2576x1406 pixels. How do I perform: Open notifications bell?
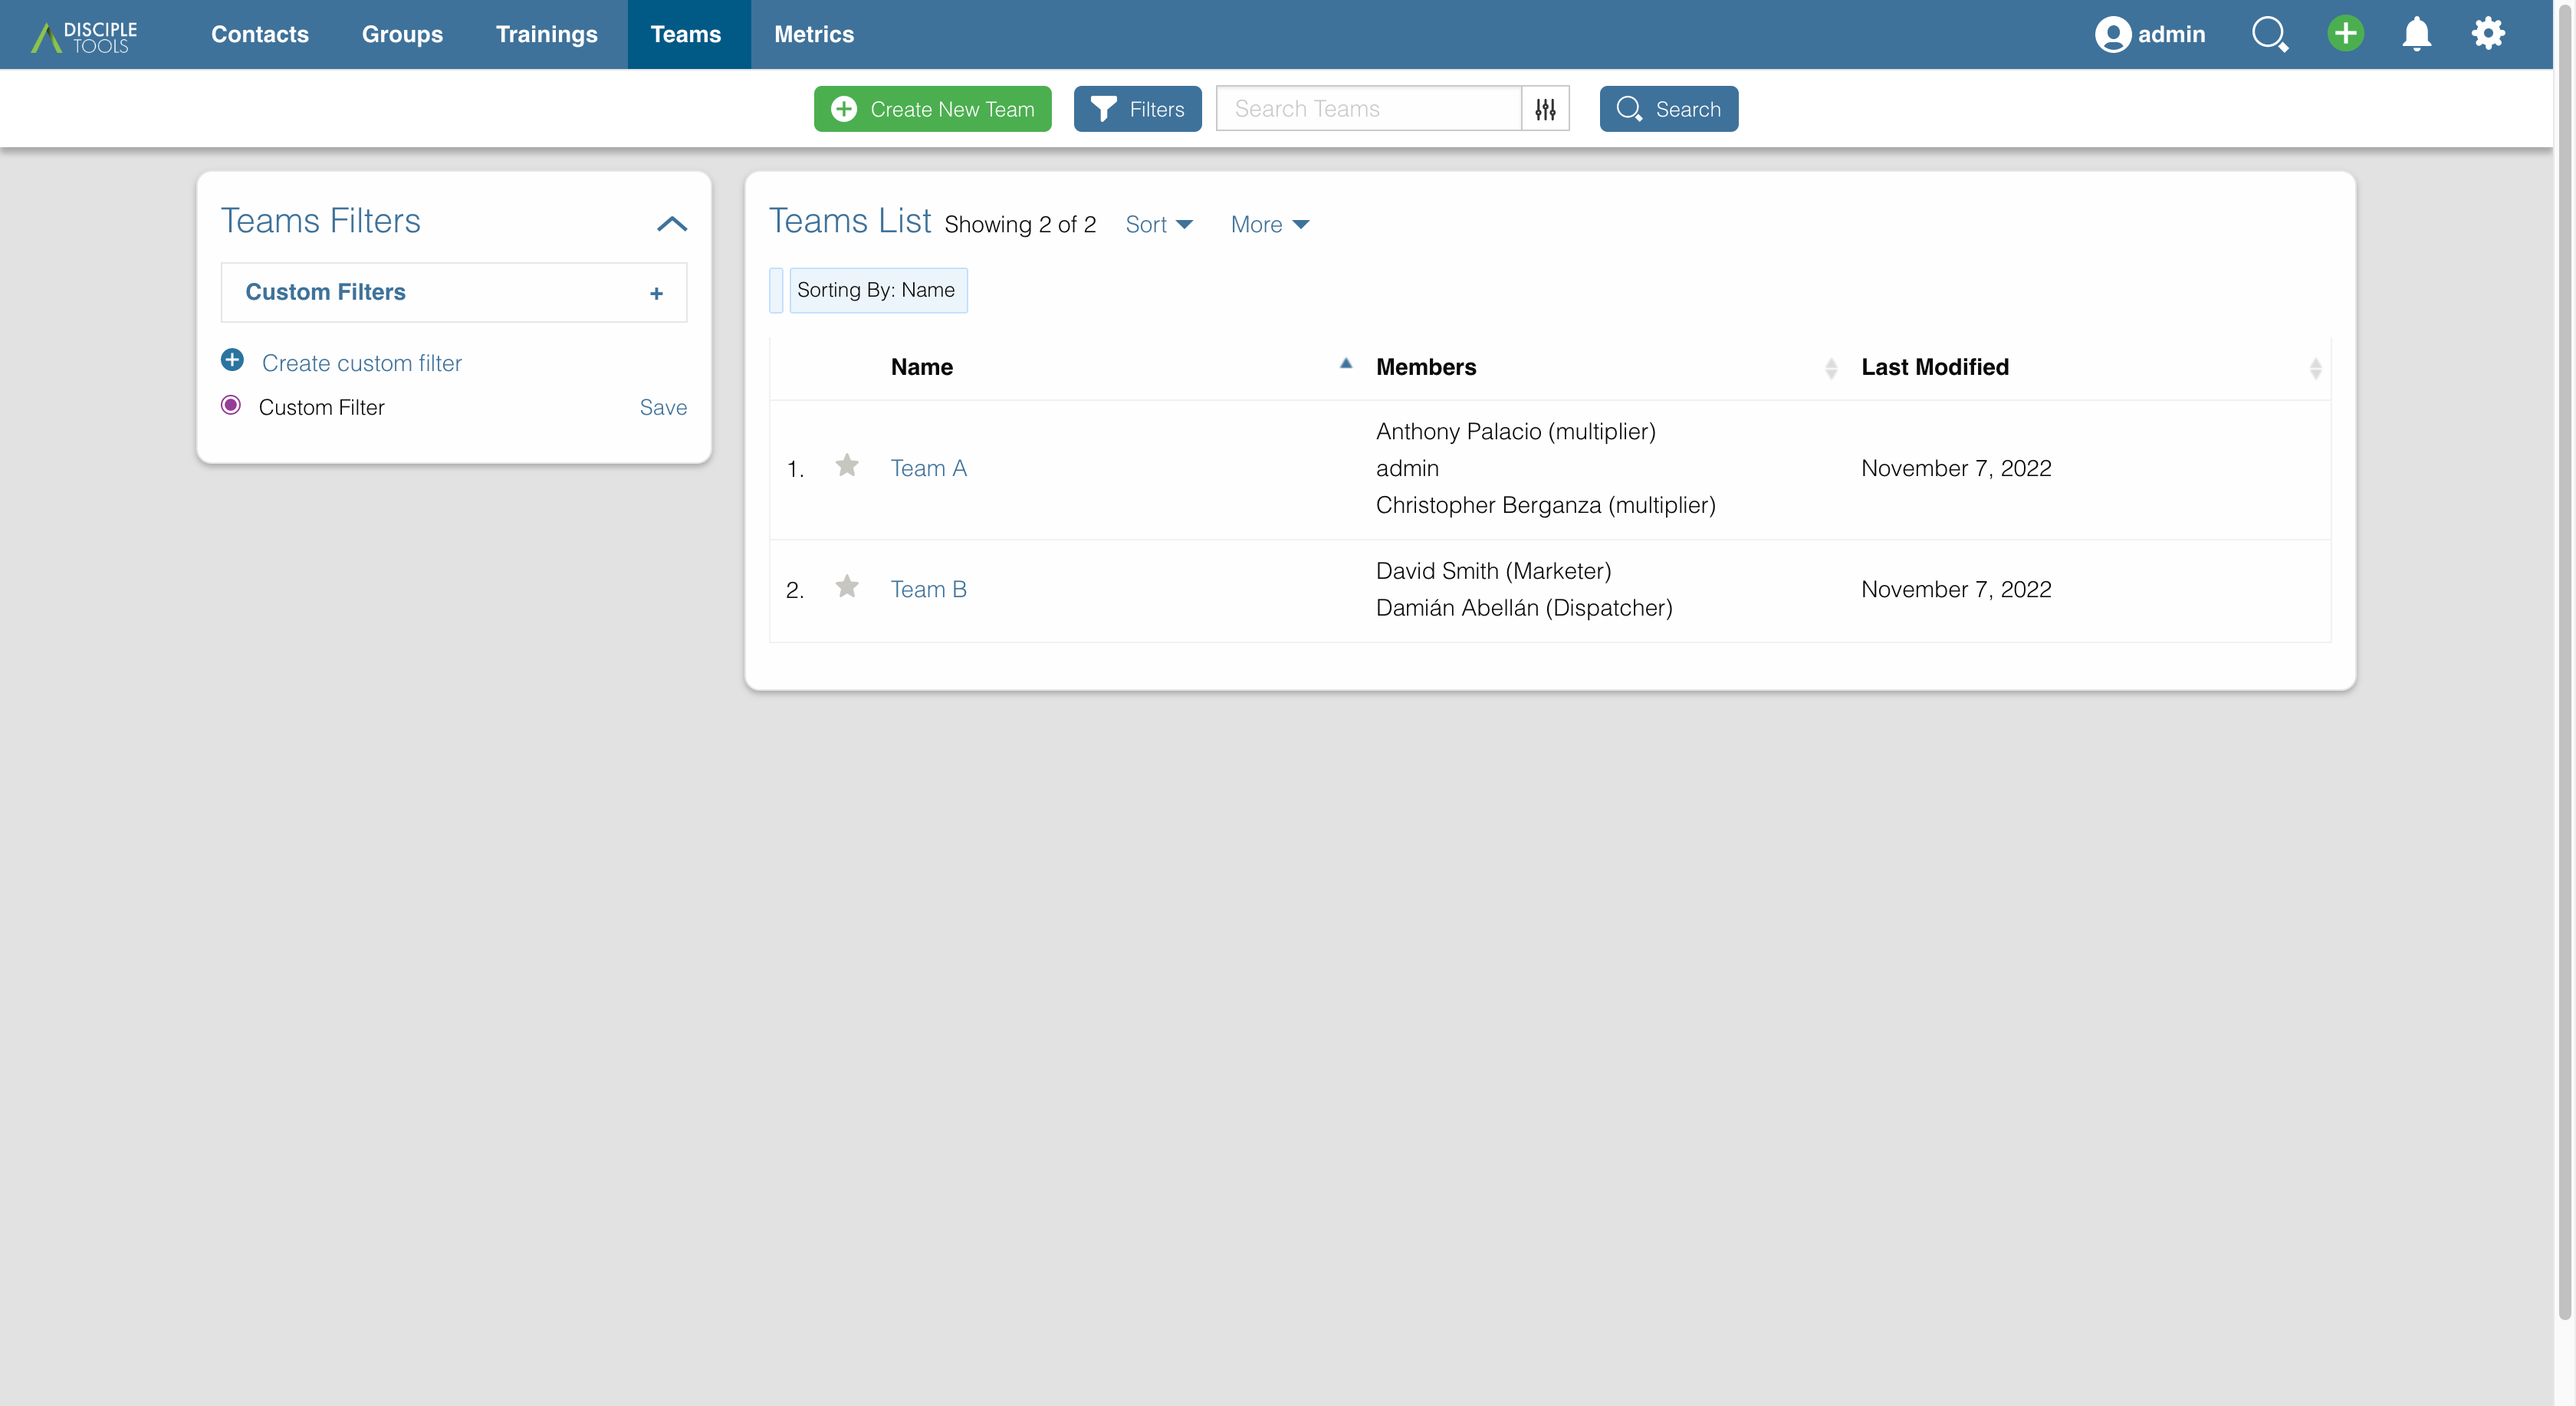tap(2416, 34)
